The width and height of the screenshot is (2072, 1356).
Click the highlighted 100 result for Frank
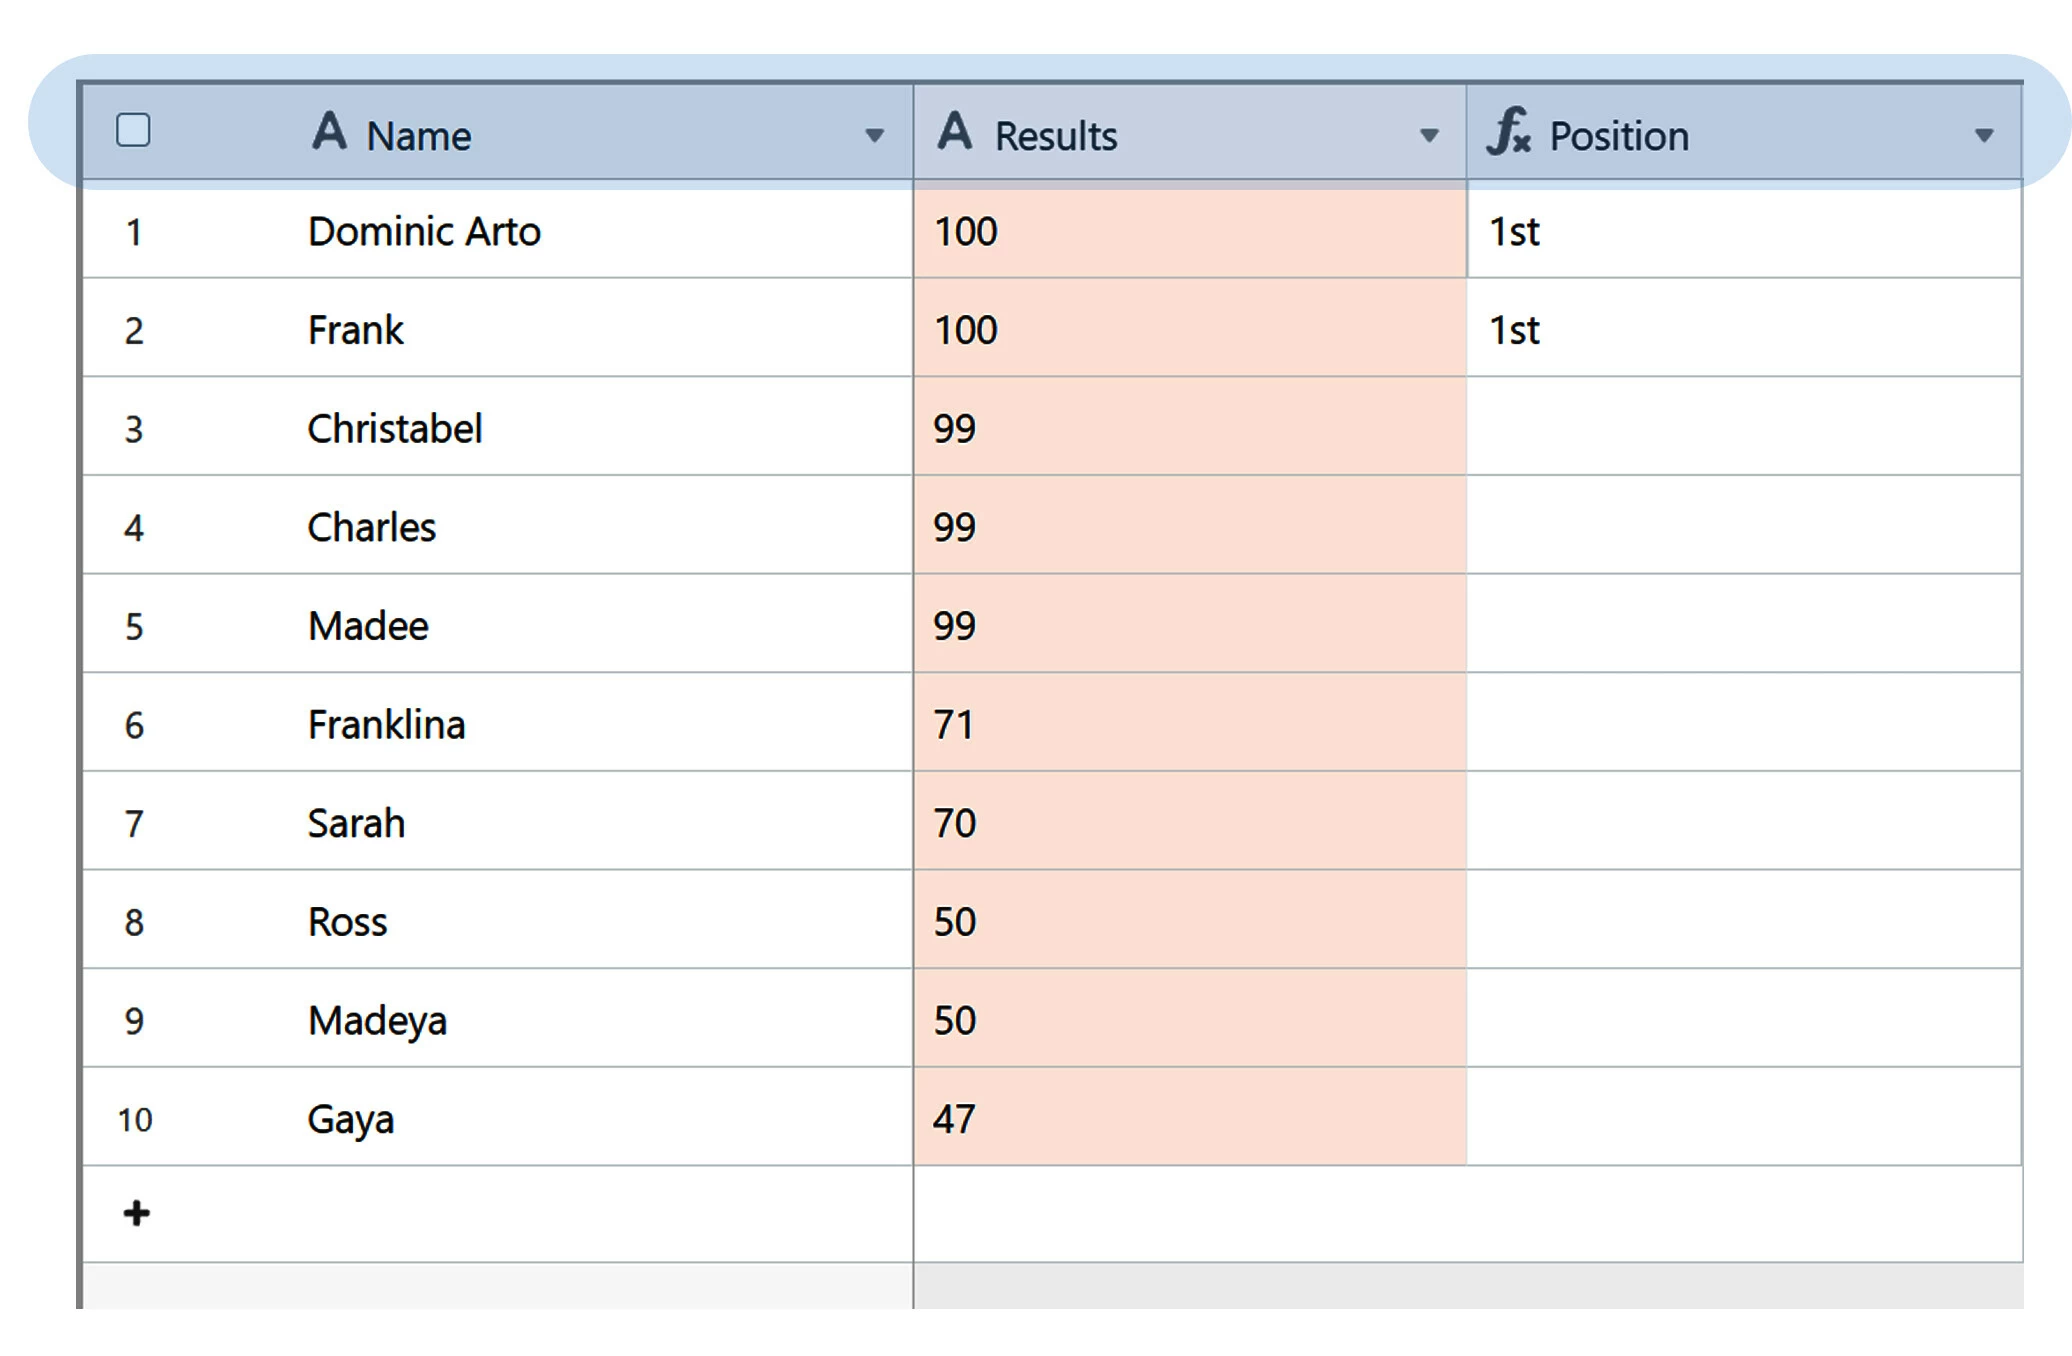point(1190,328)
